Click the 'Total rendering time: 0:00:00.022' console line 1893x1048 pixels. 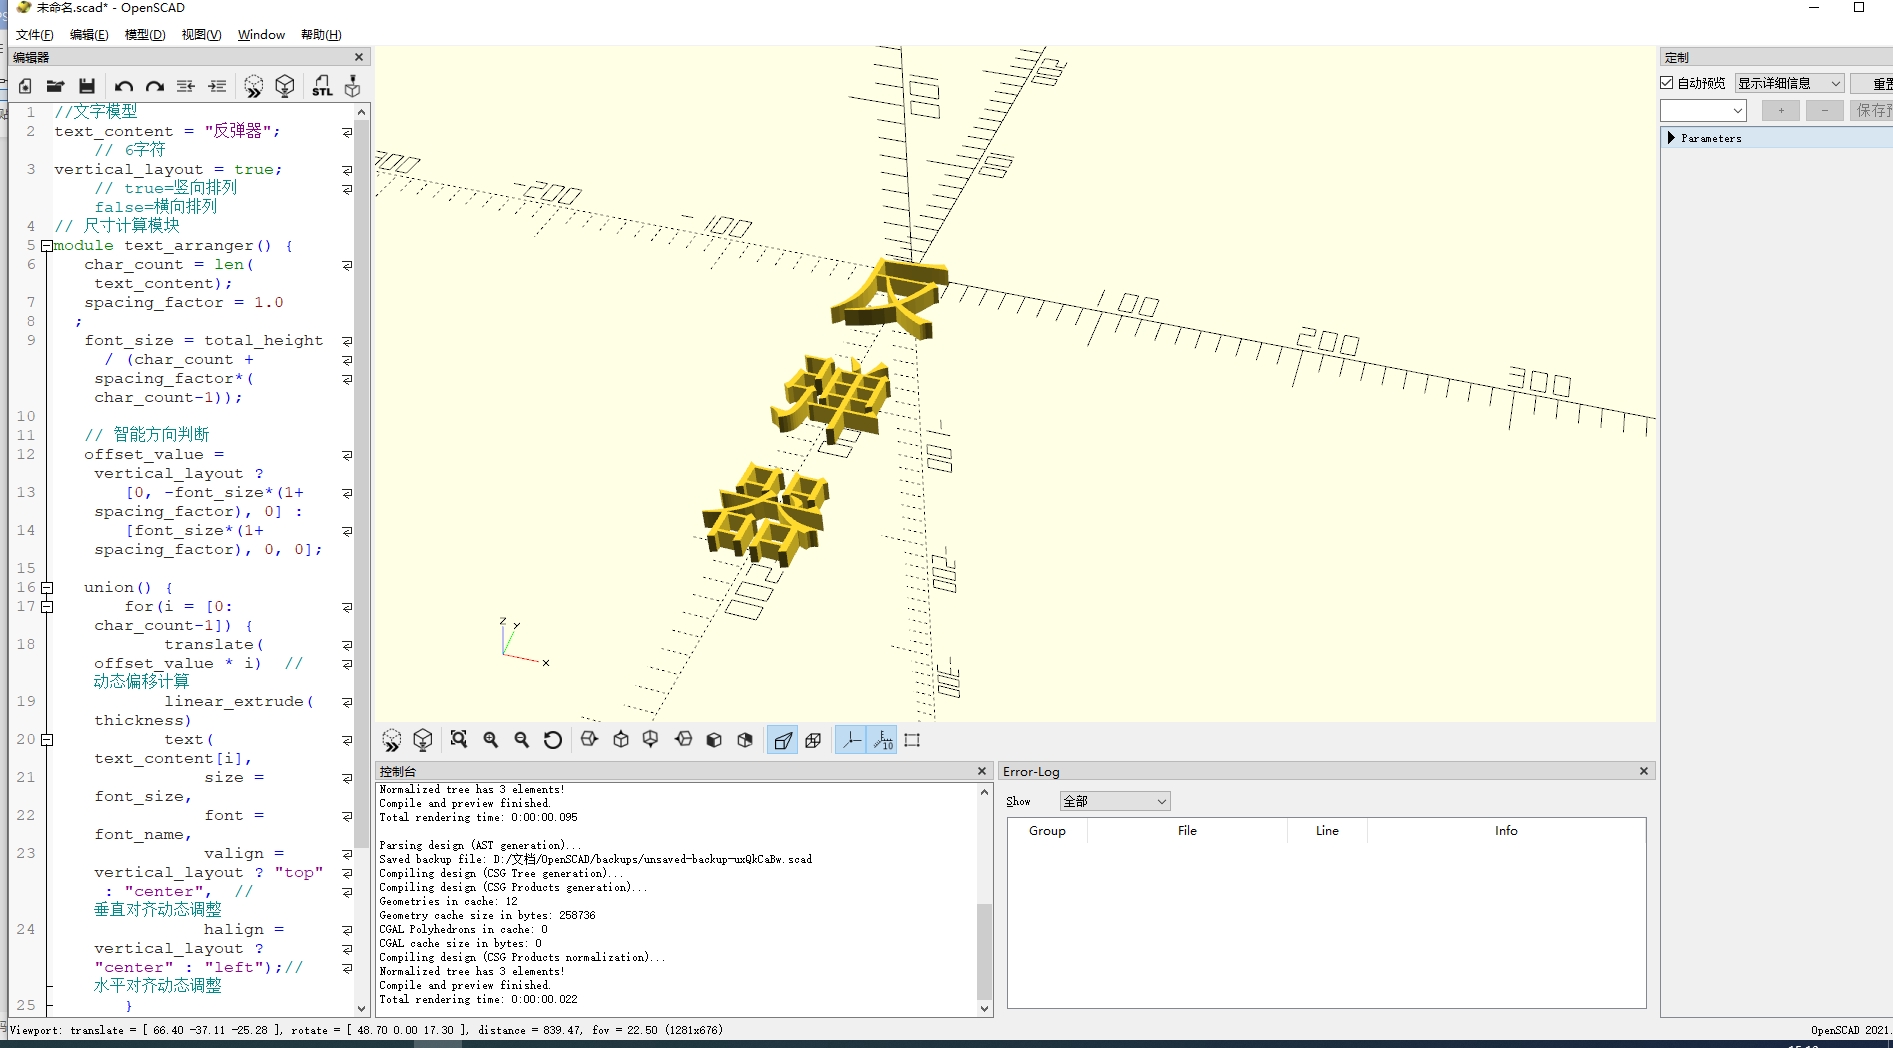tap(478, 999)
